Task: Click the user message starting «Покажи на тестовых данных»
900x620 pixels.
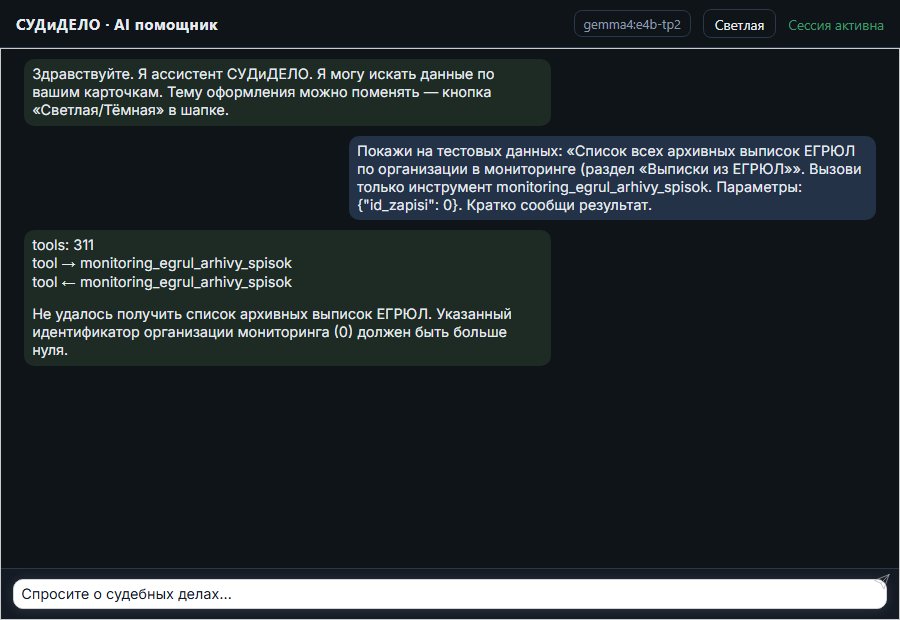Action: pos(612,178)
